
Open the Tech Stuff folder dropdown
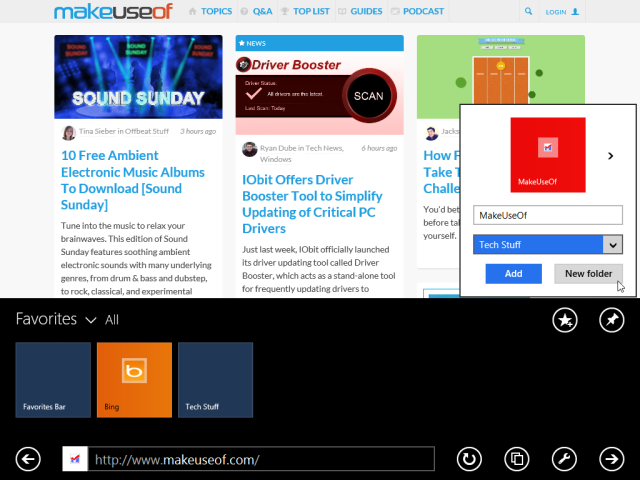point(548,244)
